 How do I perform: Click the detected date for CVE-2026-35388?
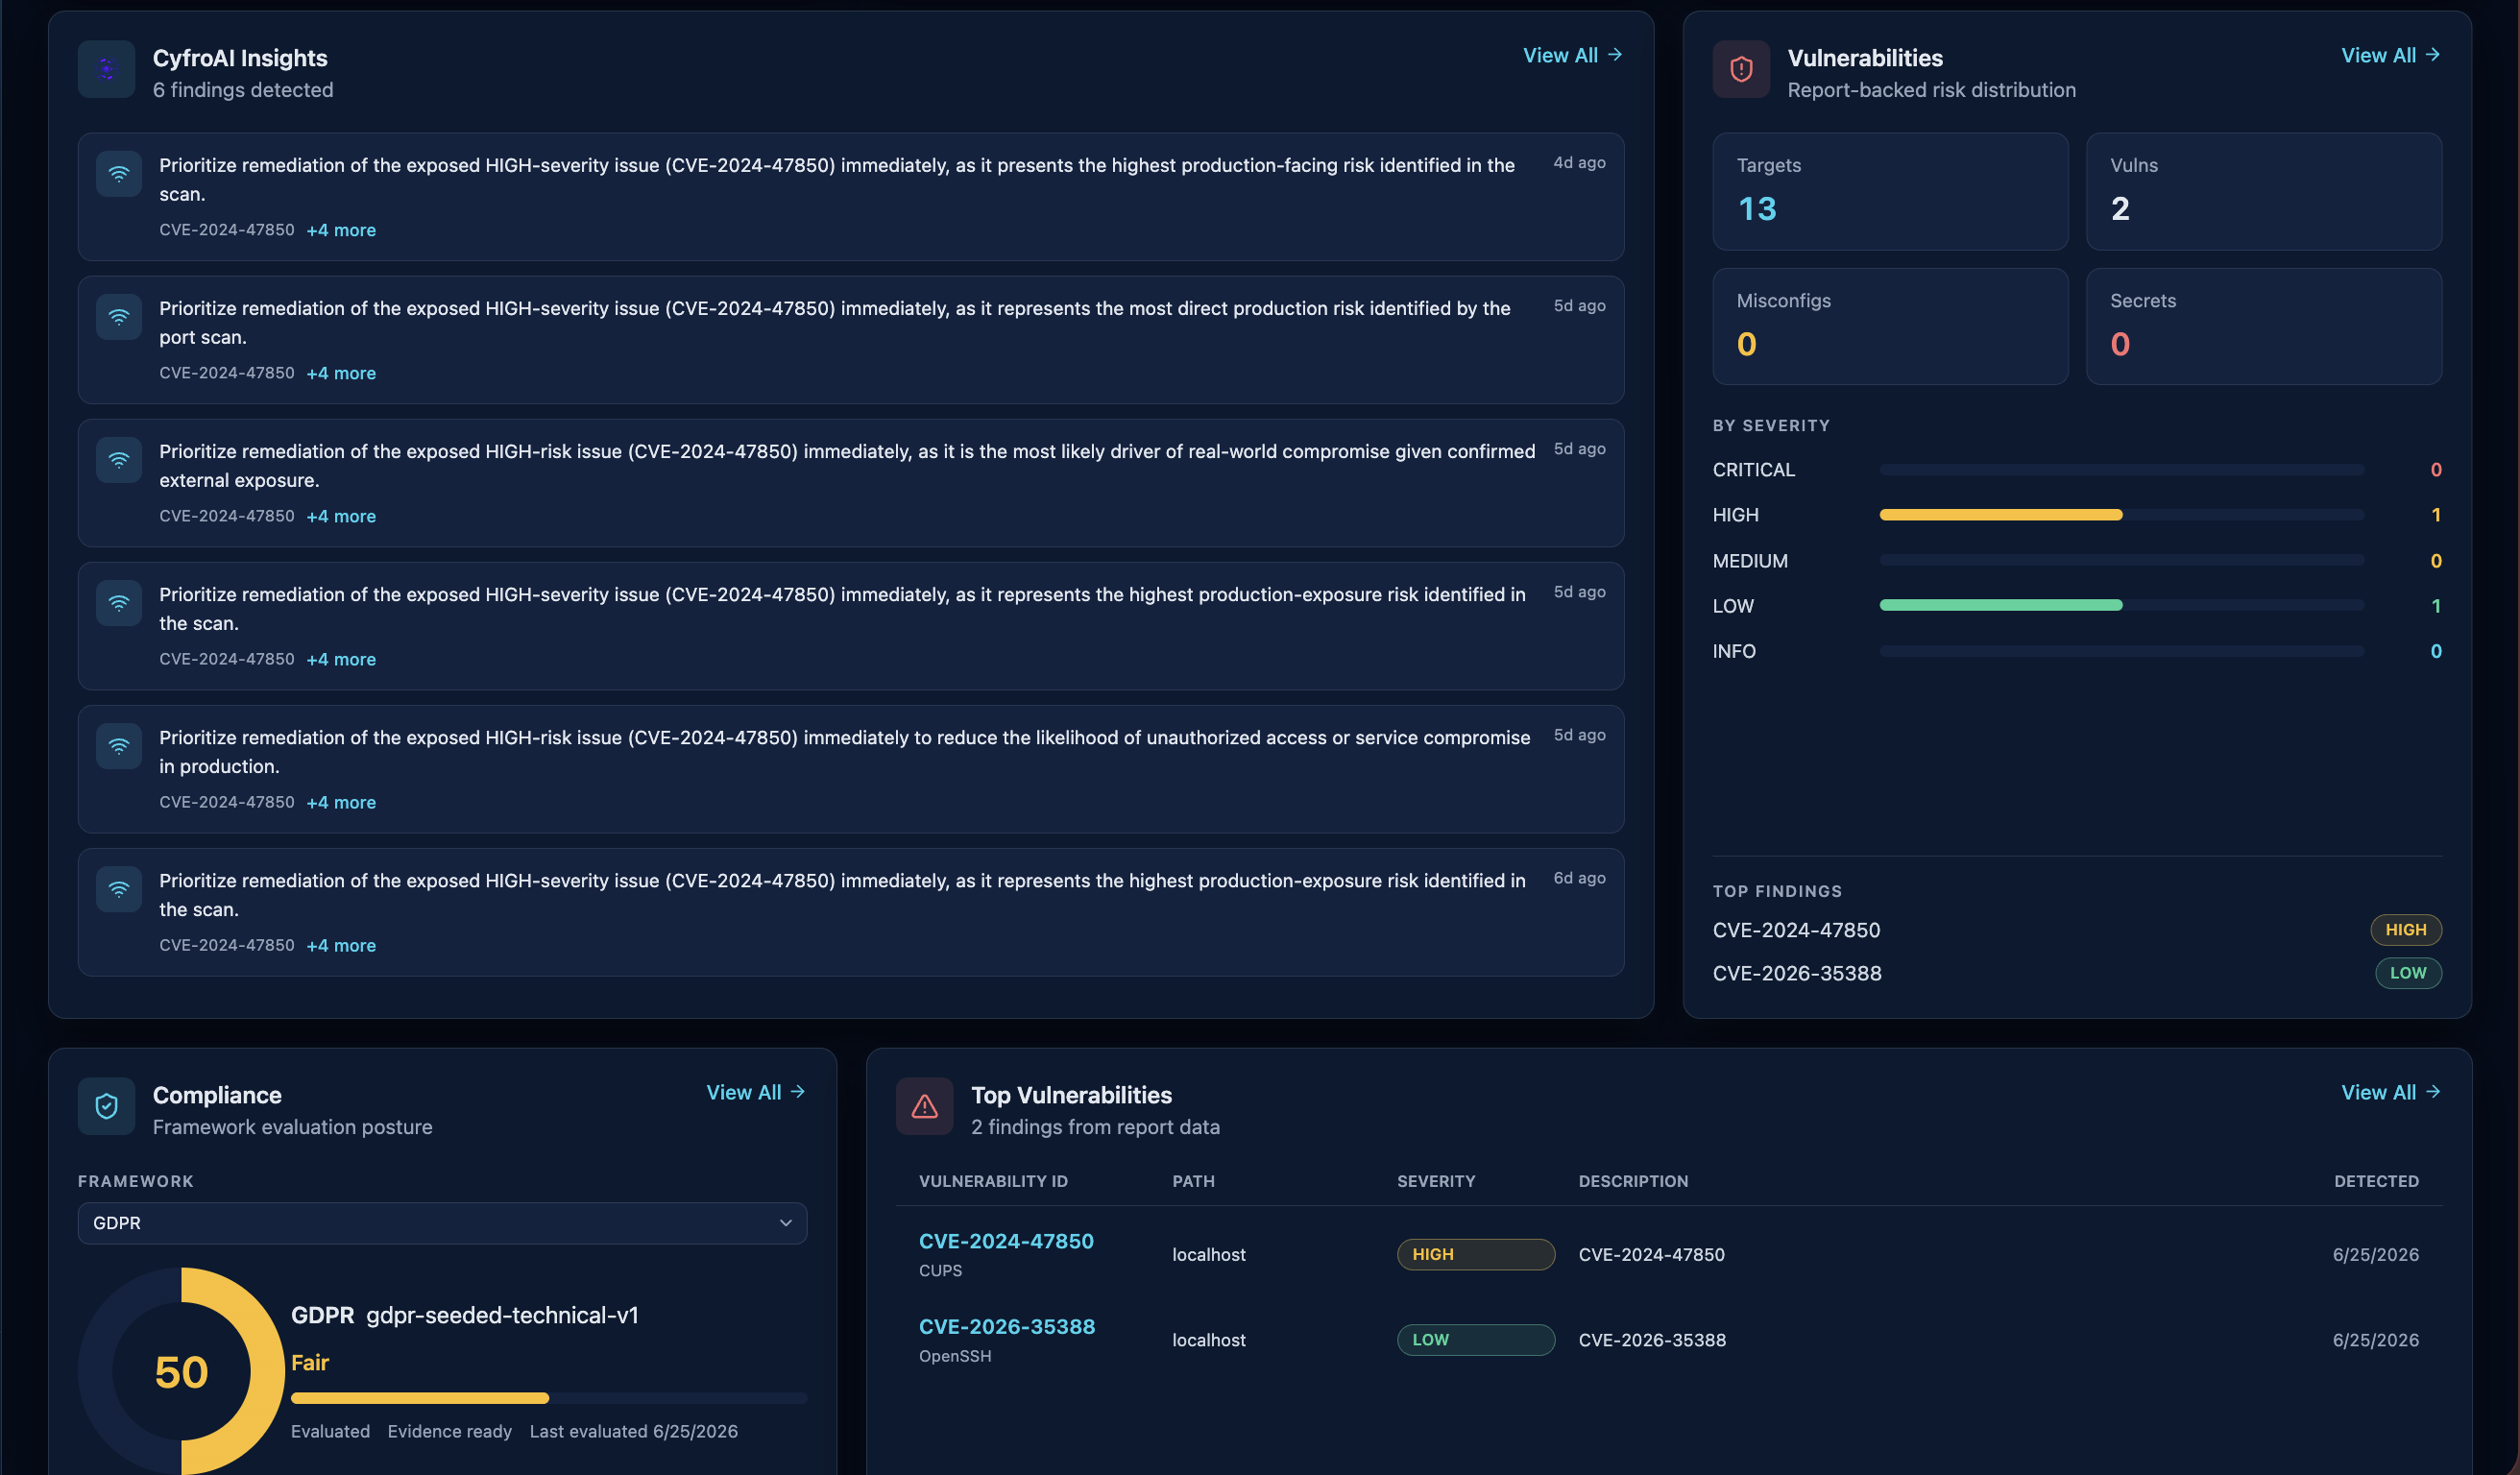[2375, 1340]
